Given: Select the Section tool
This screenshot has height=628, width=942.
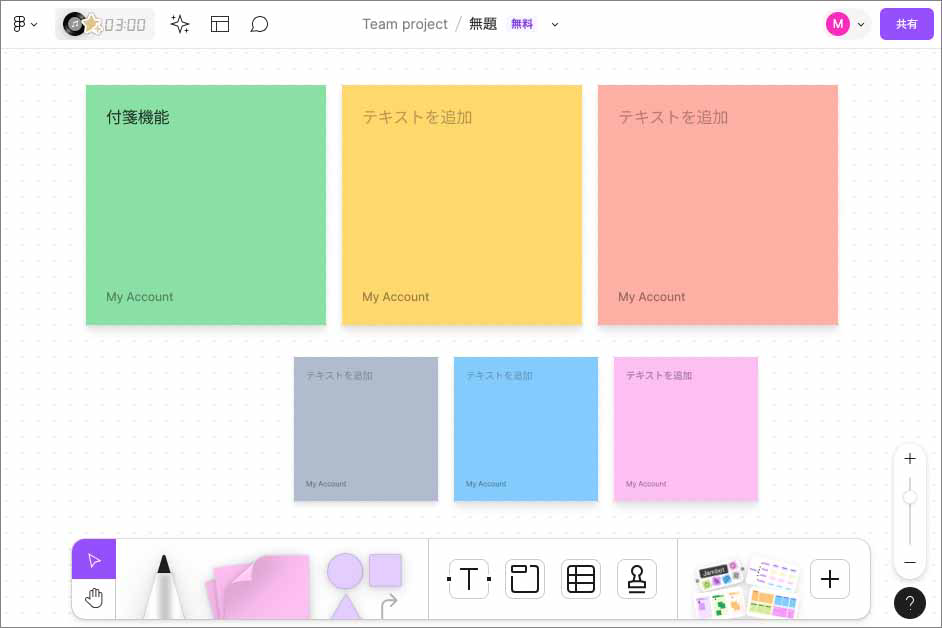Looking at the screenshot, I should [525, 579].
